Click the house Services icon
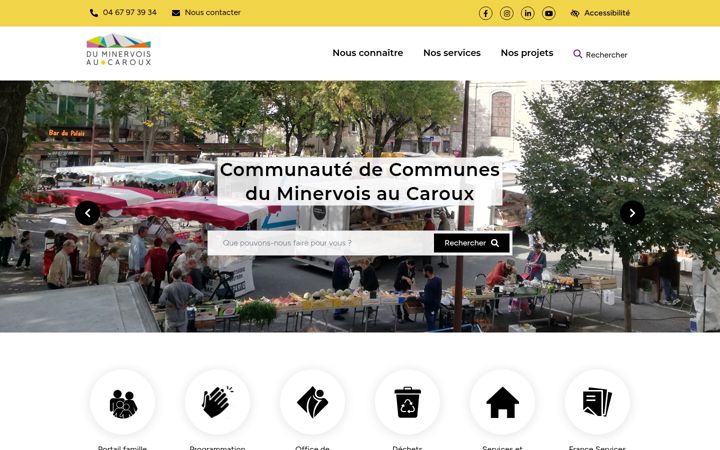This screenshot has height=450, width=720. tap(502, 402)
